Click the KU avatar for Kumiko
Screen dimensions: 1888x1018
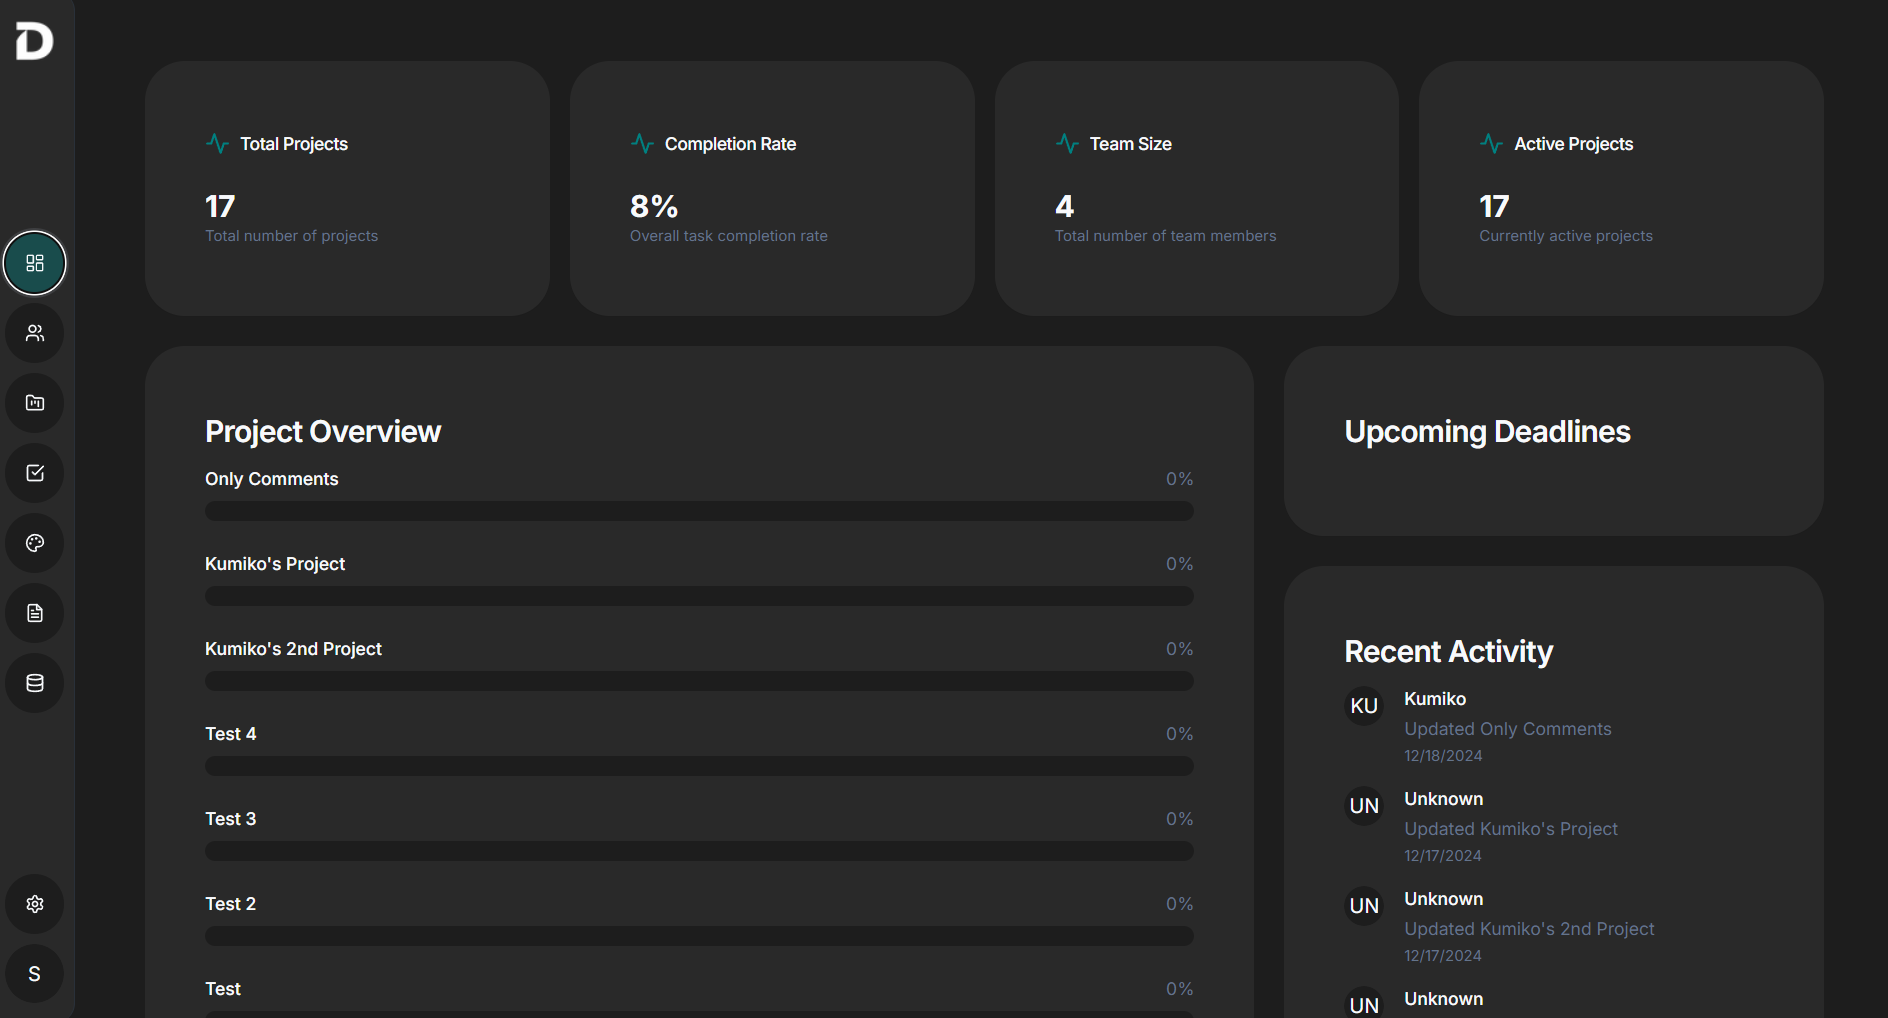1364,706
